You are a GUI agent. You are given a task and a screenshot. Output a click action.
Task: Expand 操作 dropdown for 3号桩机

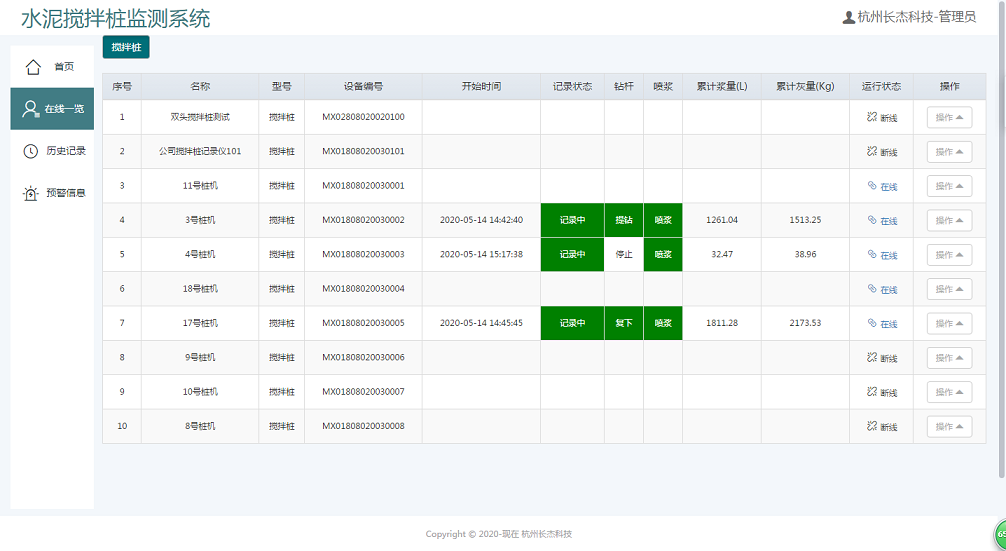[x=949, y=220]
